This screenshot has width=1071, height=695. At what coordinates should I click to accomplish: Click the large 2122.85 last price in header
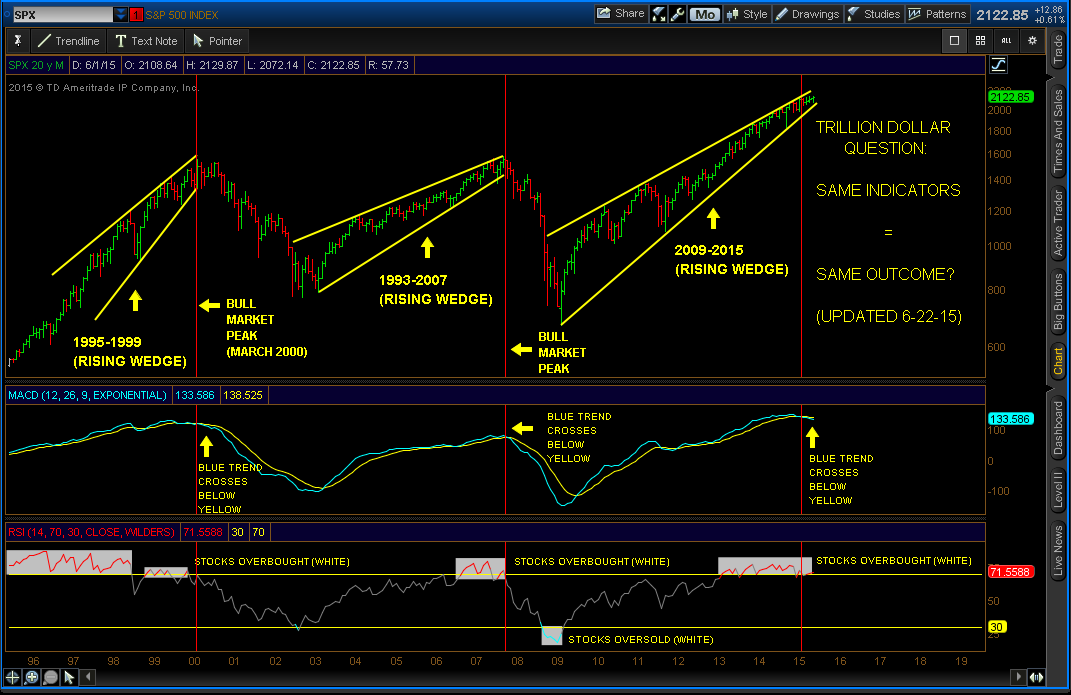(x=1002, y=15)
